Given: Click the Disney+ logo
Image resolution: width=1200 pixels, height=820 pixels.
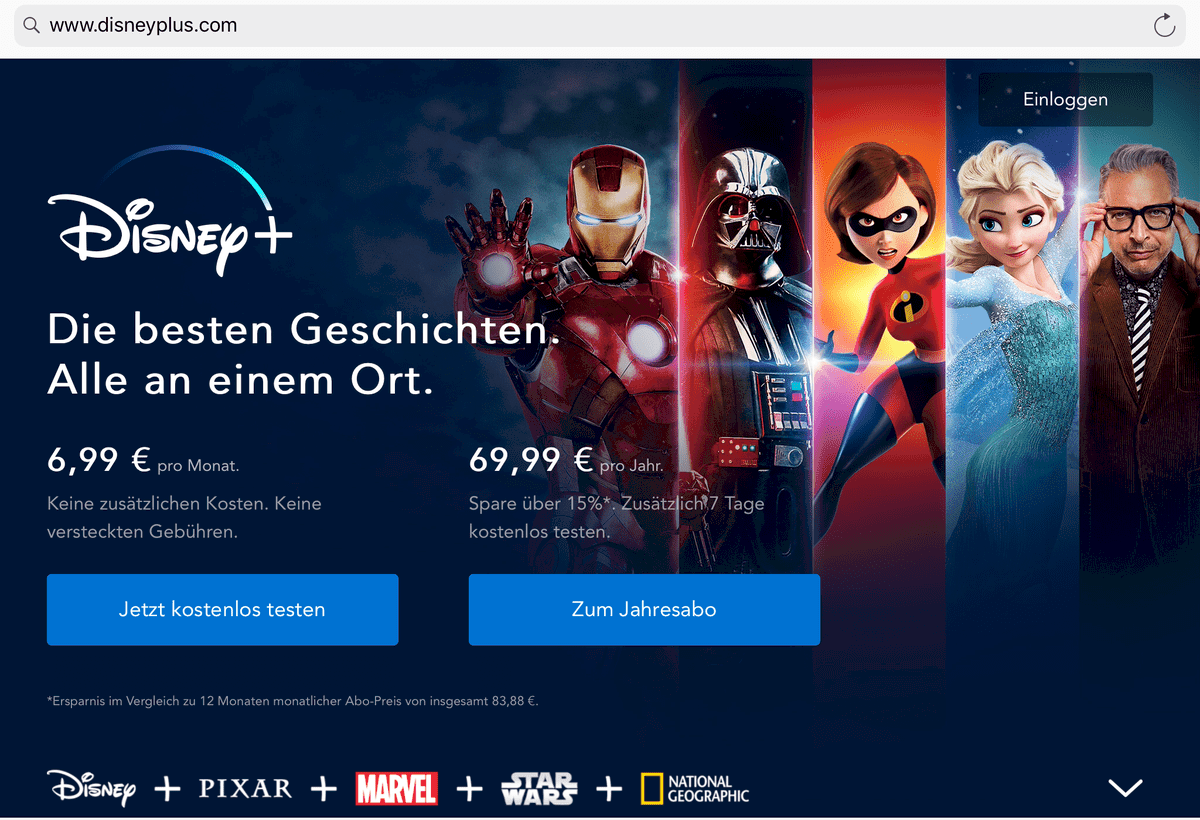Looking at the screenshot, I should tap(170, 211).
